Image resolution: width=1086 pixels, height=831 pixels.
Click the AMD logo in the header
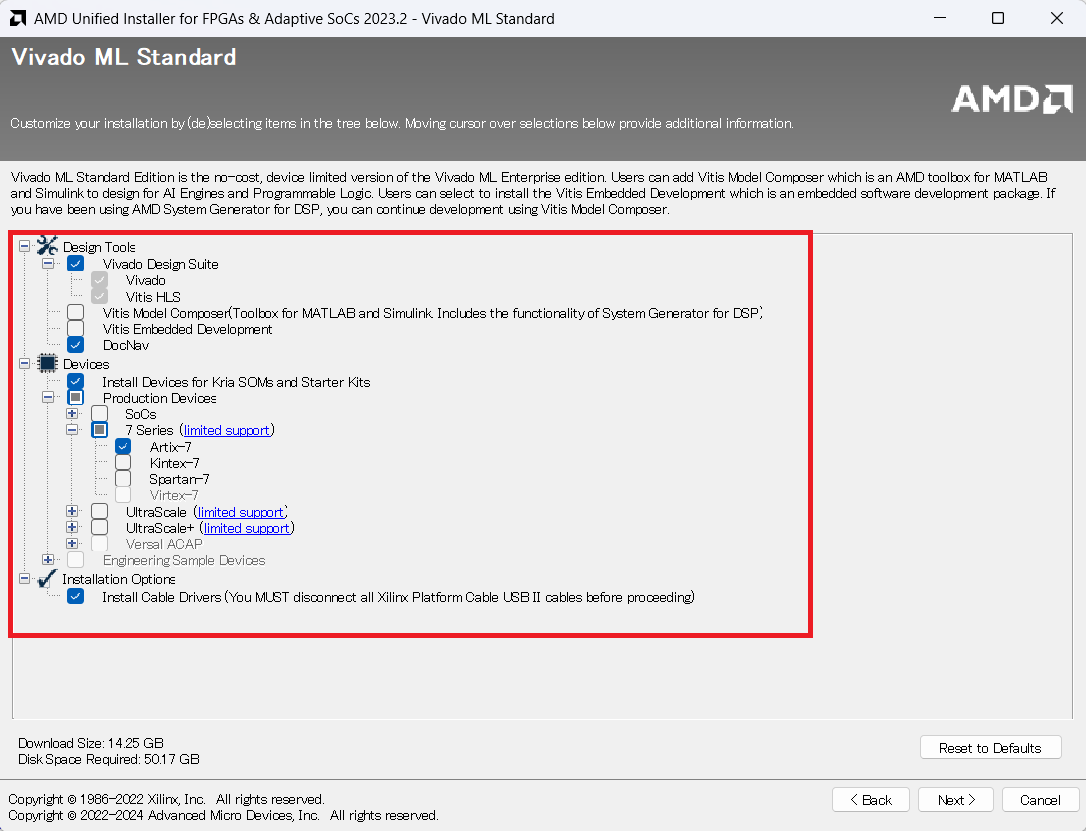point(1011,98)
